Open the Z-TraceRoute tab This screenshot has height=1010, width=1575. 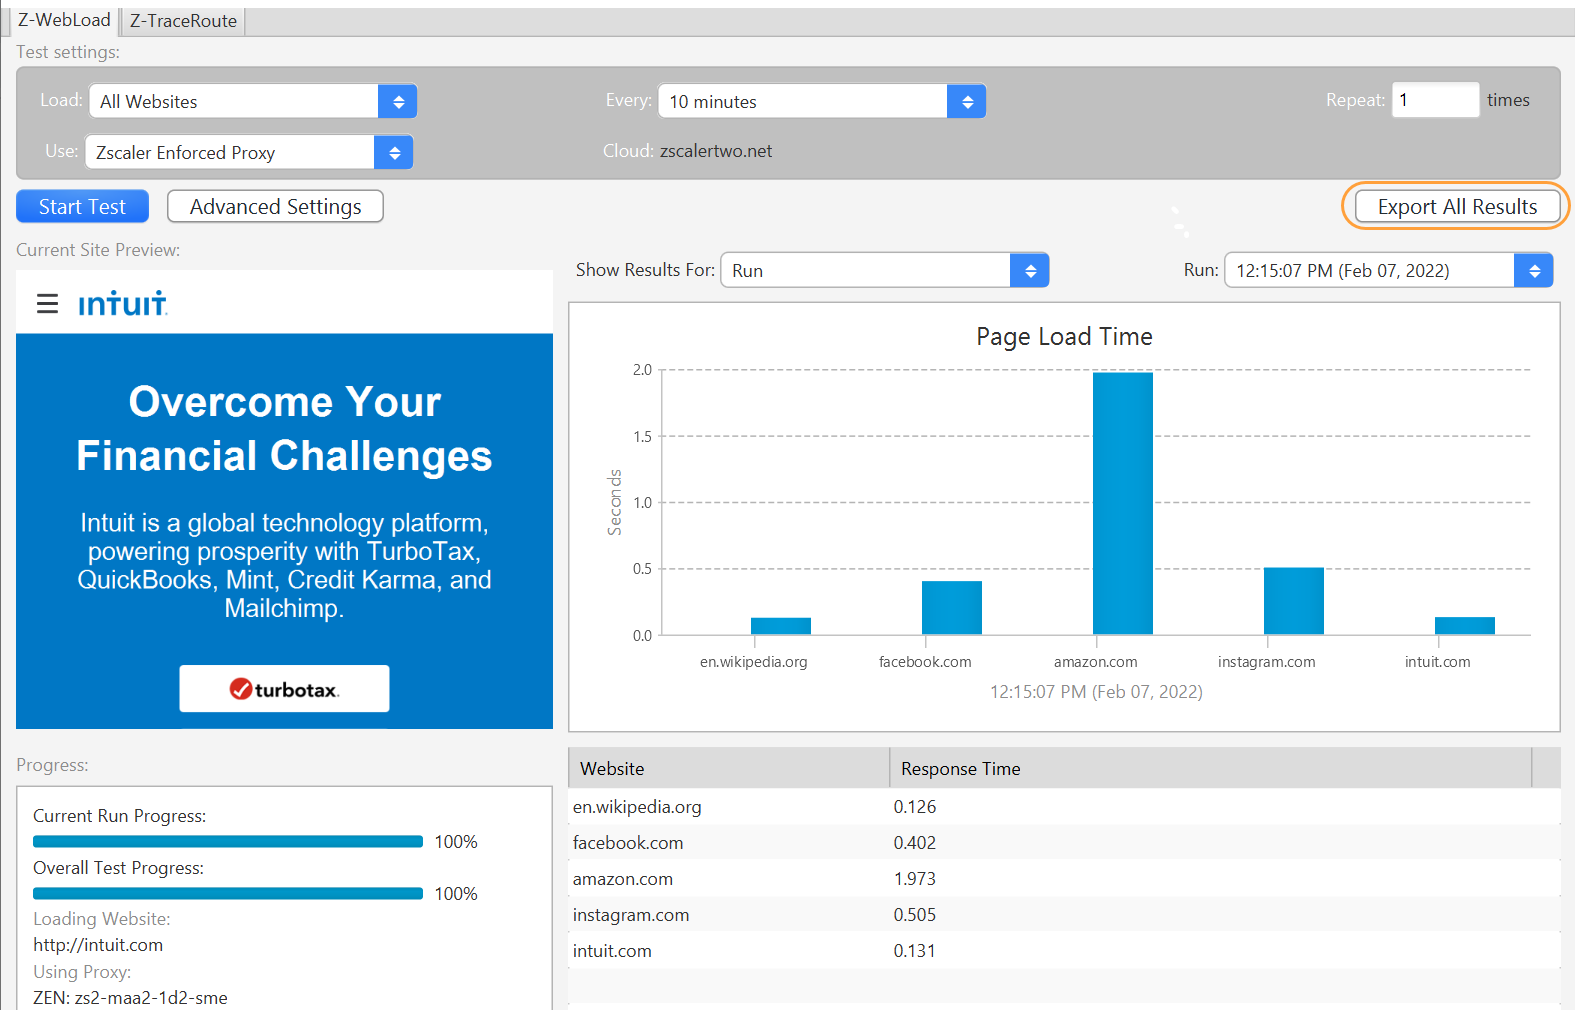tap(183, 21)
